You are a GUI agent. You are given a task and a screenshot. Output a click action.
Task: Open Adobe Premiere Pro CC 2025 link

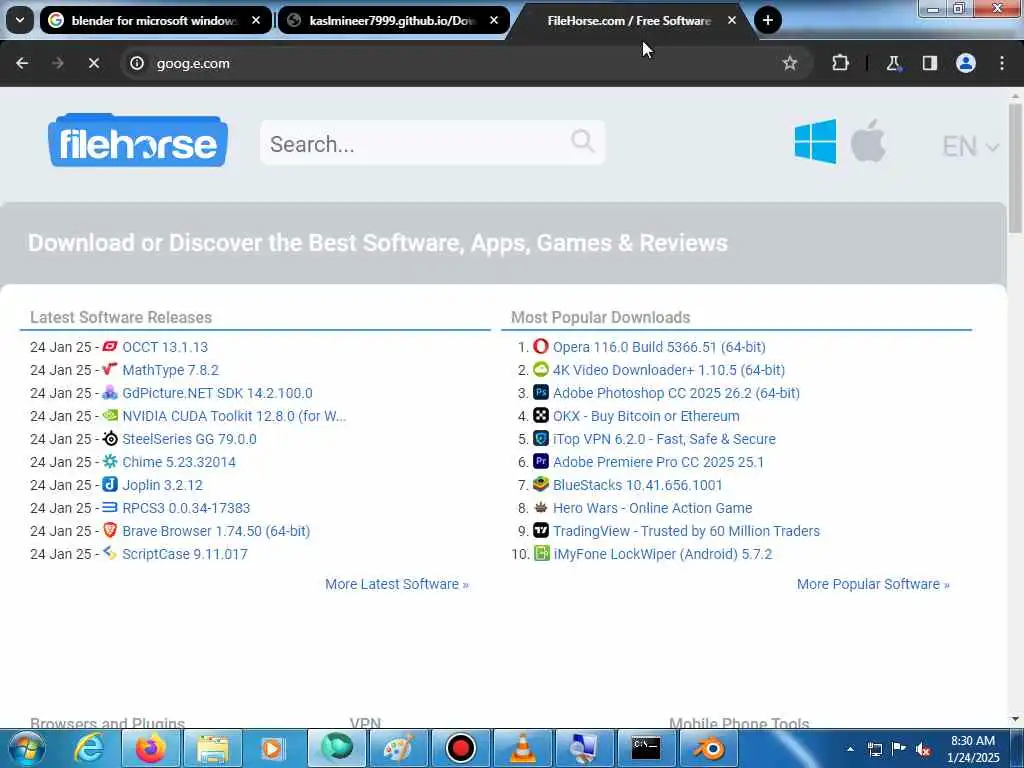click(x=658, y=462)
